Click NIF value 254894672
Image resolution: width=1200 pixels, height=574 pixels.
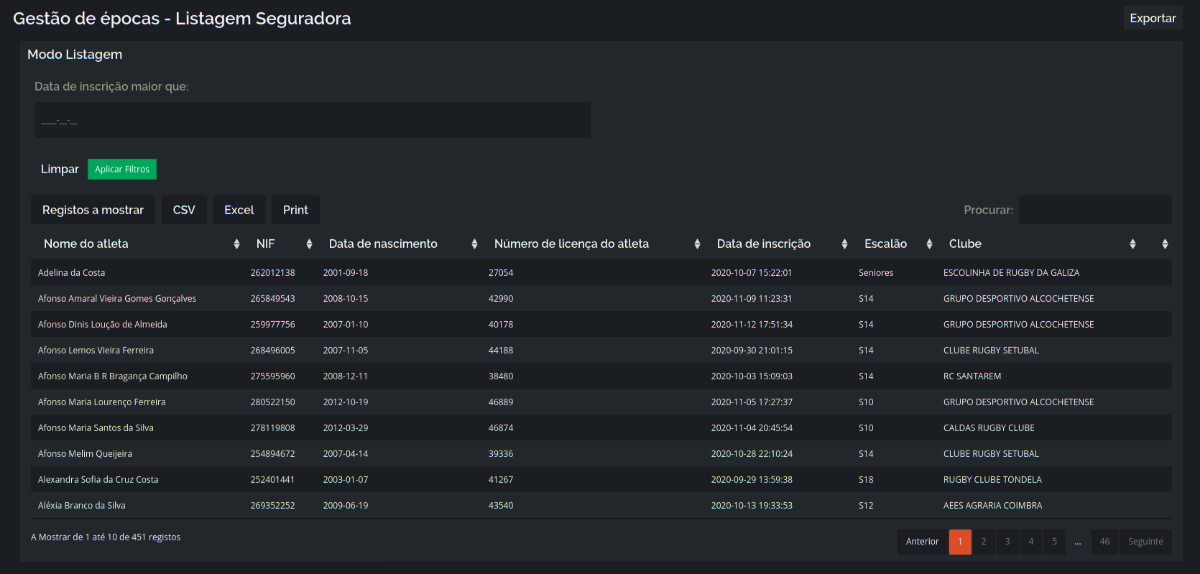tap(273, 454)
